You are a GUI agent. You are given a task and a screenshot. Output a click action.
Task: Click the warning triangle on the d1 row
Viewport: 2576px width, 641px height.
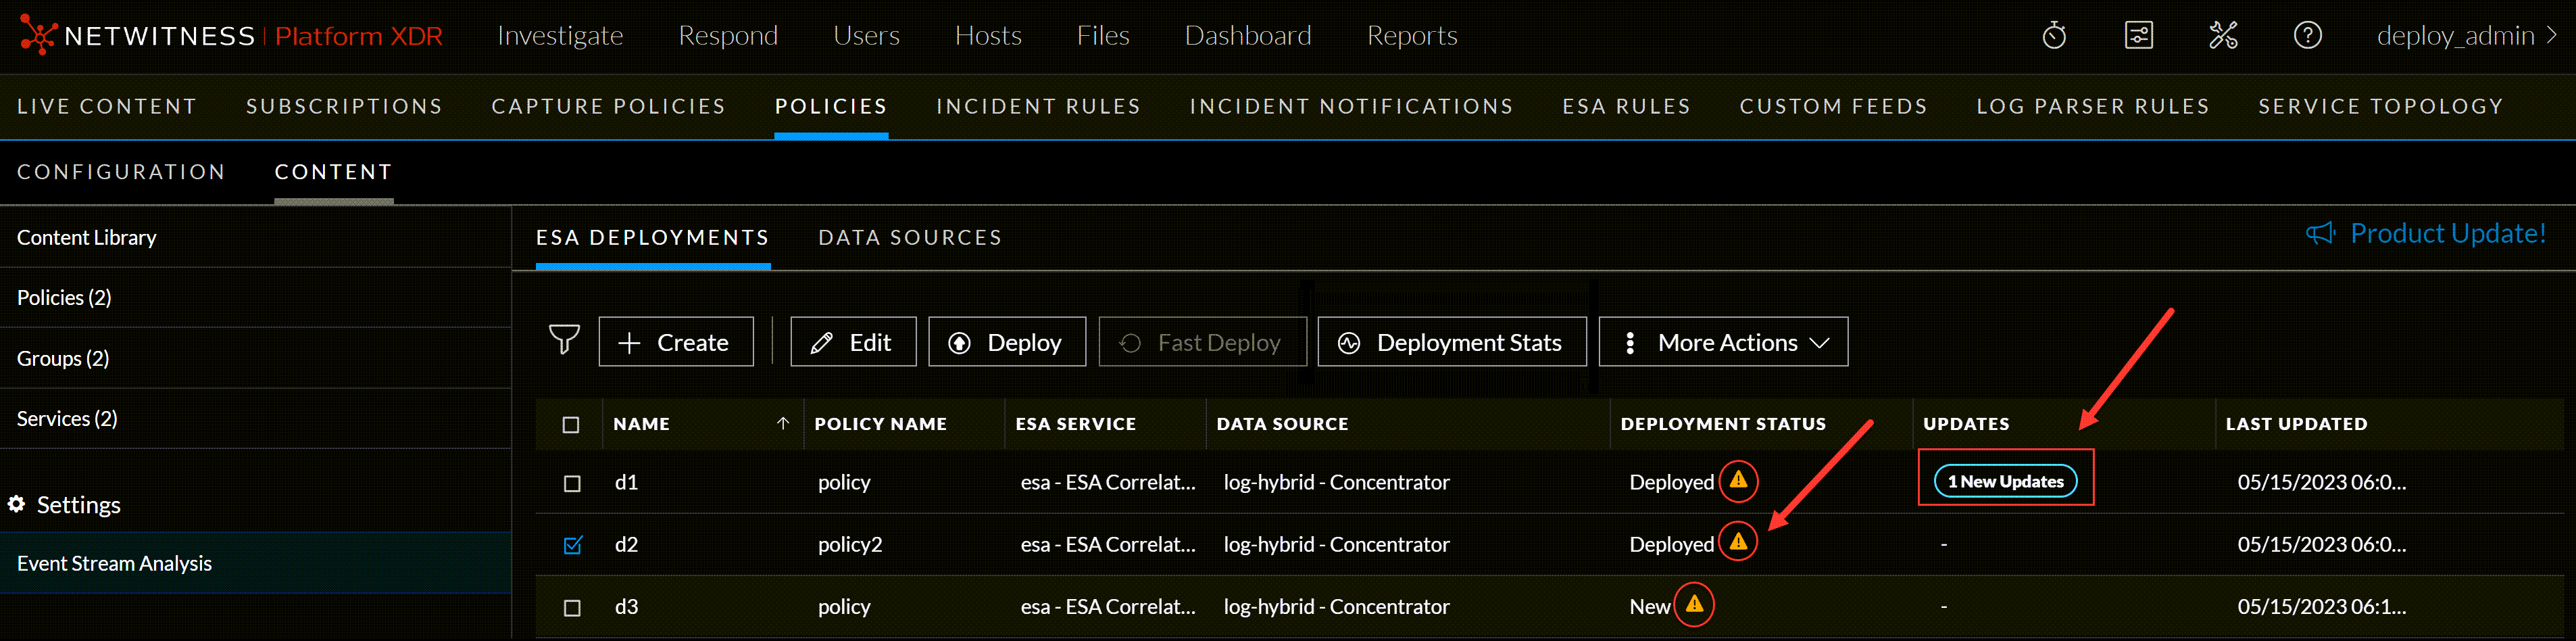tap(1738, 481)
